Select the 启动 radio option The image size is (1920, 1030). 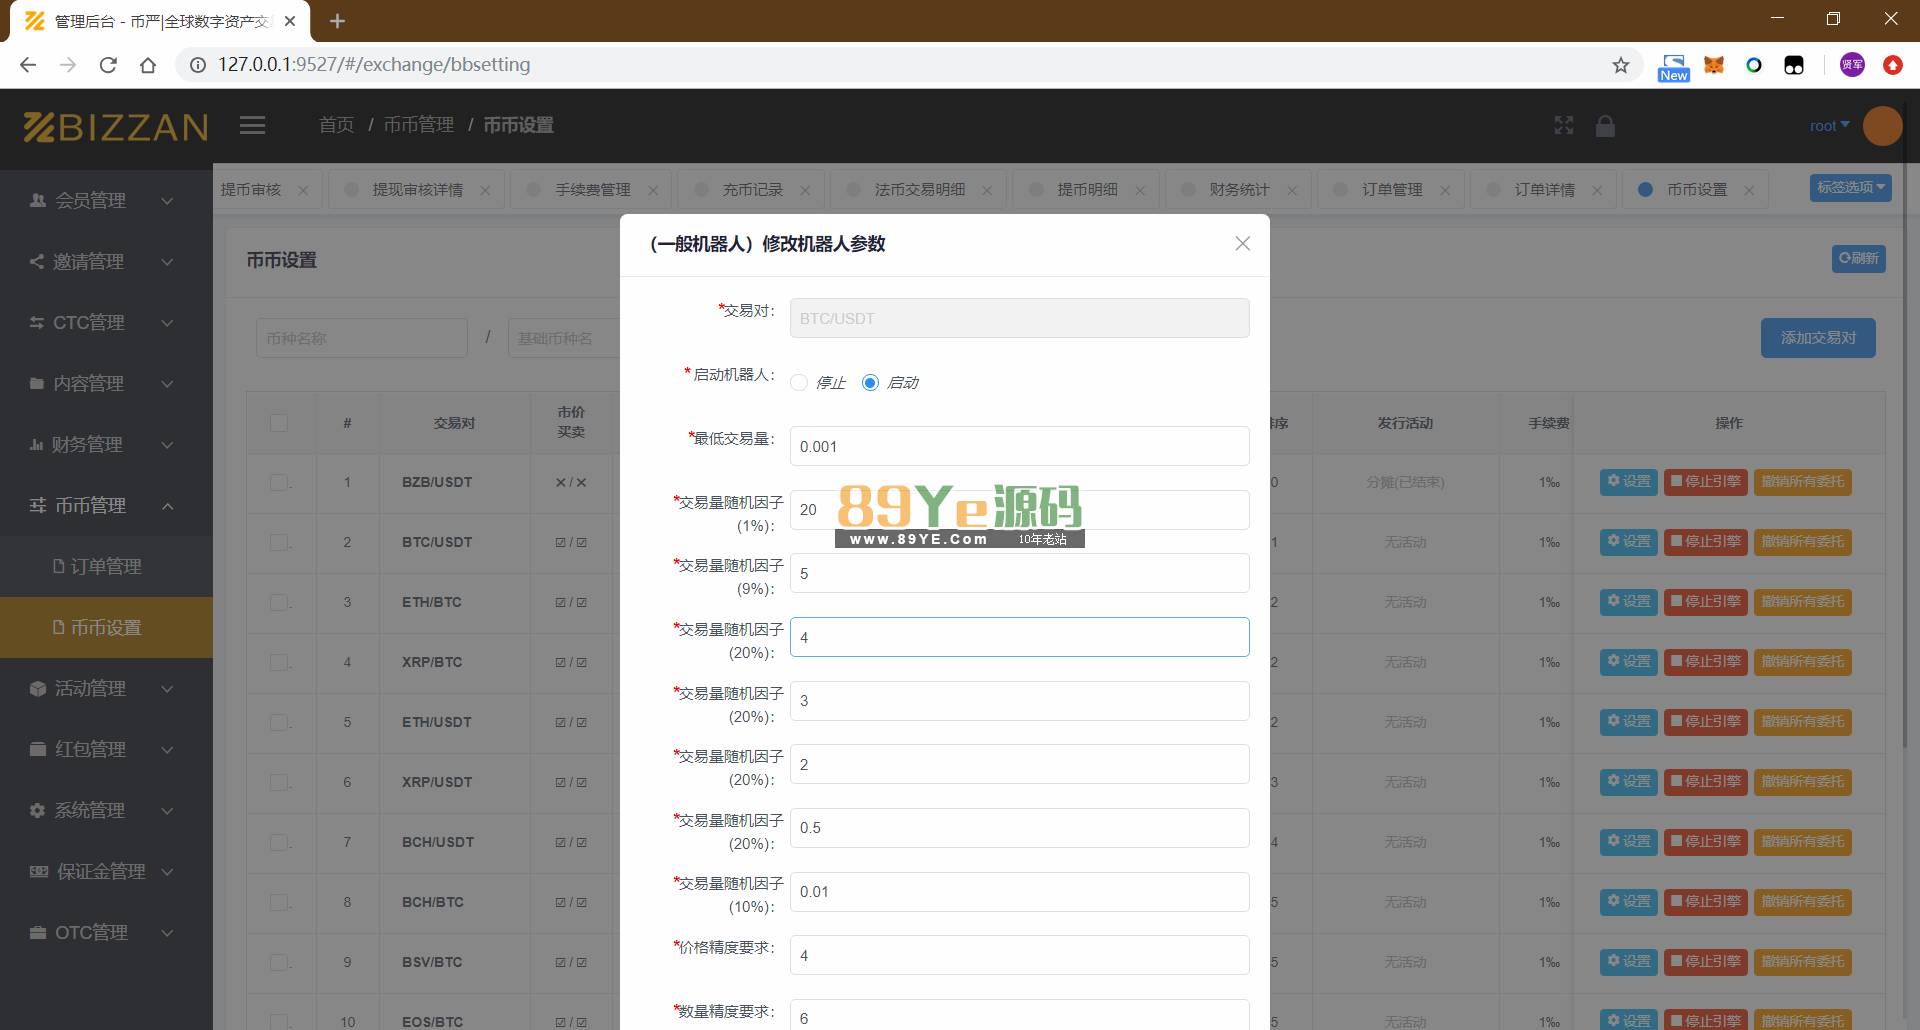(870, 383)
